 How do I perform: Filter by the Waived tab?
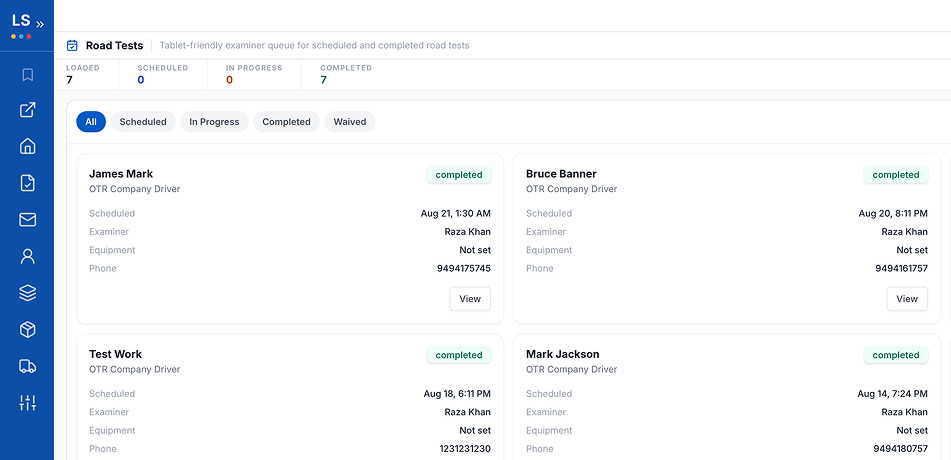coord(350,121)
